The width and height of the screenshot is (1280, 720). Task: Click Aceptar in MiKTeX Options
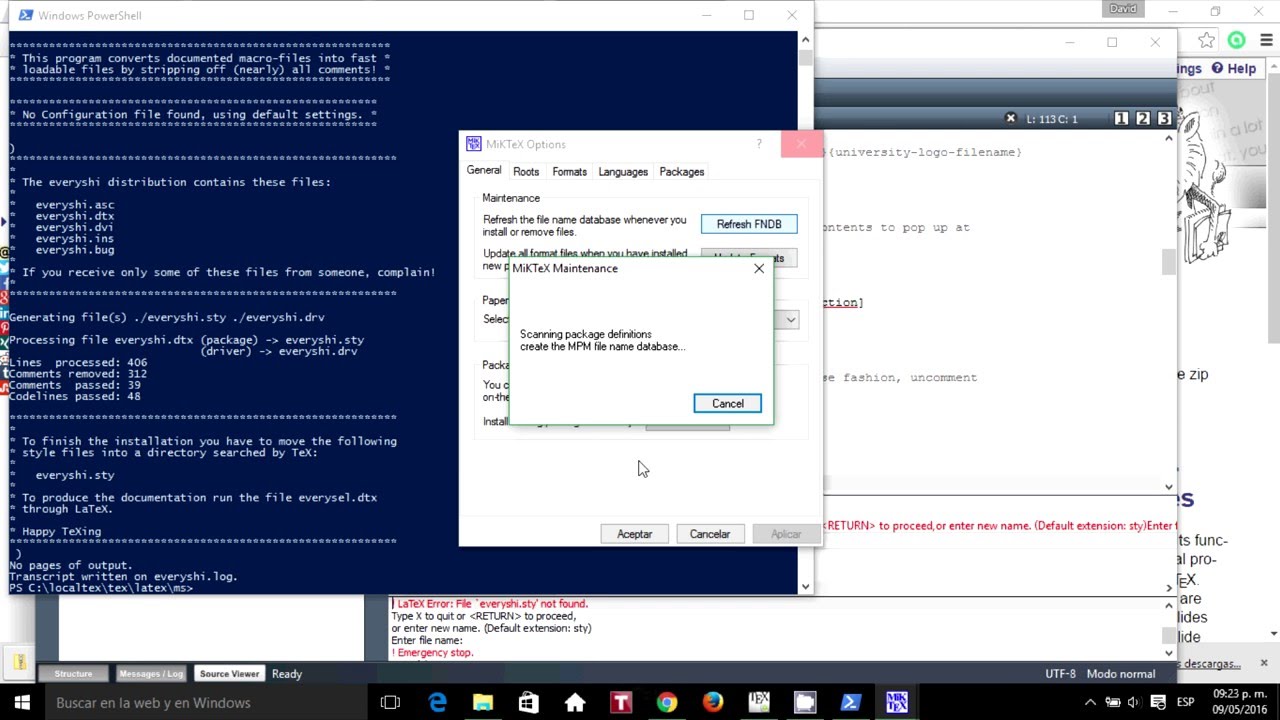[634, 534]
